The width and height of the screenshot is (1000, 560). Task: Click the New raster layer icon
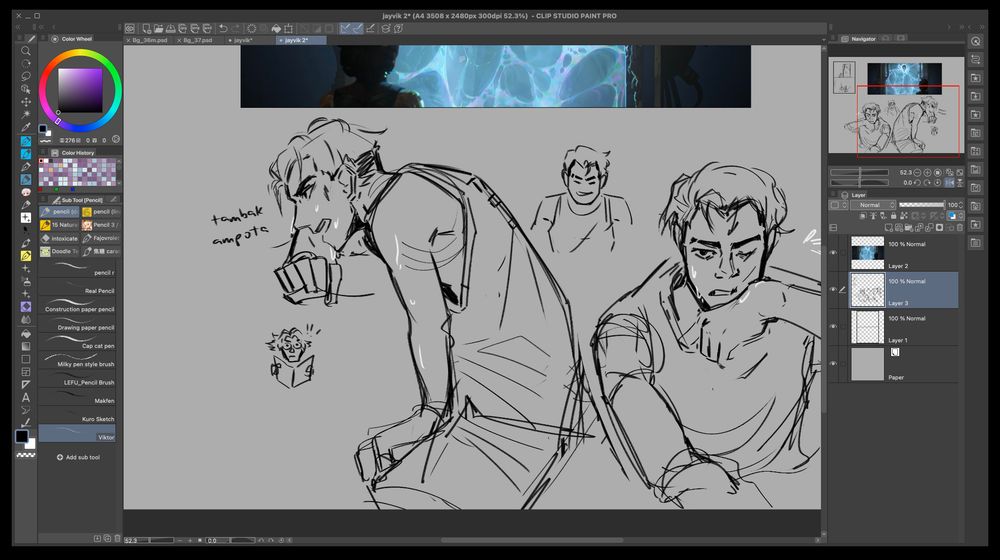point(888,227)
